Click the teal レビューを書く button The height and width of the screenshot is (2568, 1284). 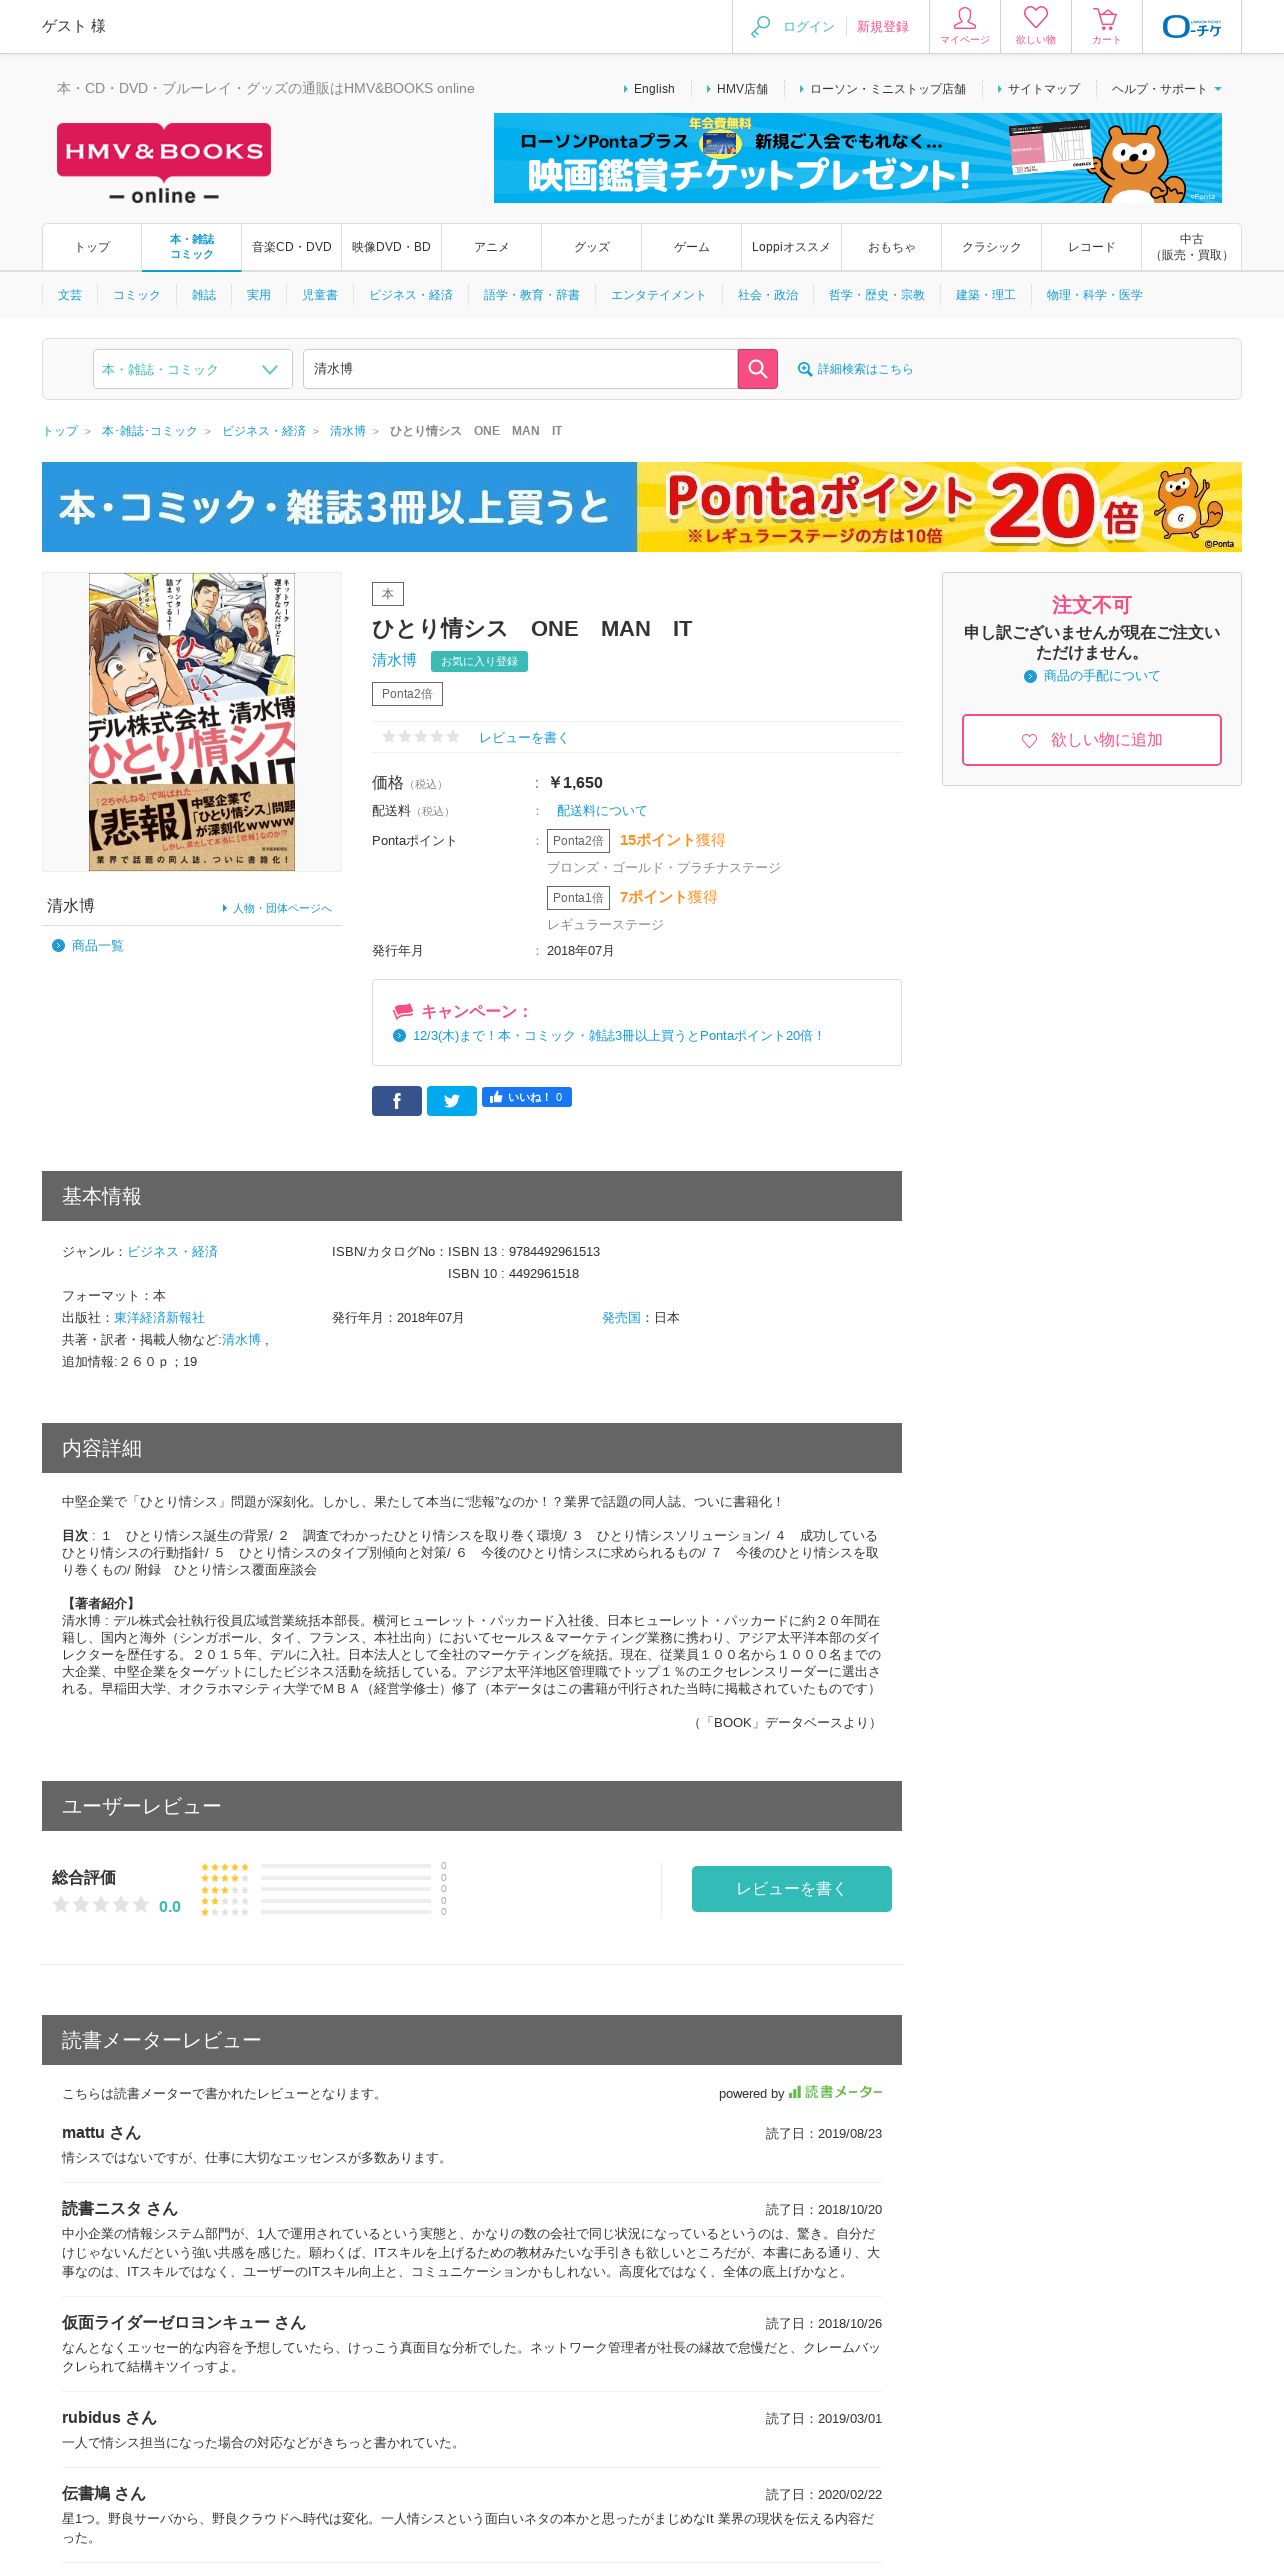pyautogui.click(x=792, y=1889)
